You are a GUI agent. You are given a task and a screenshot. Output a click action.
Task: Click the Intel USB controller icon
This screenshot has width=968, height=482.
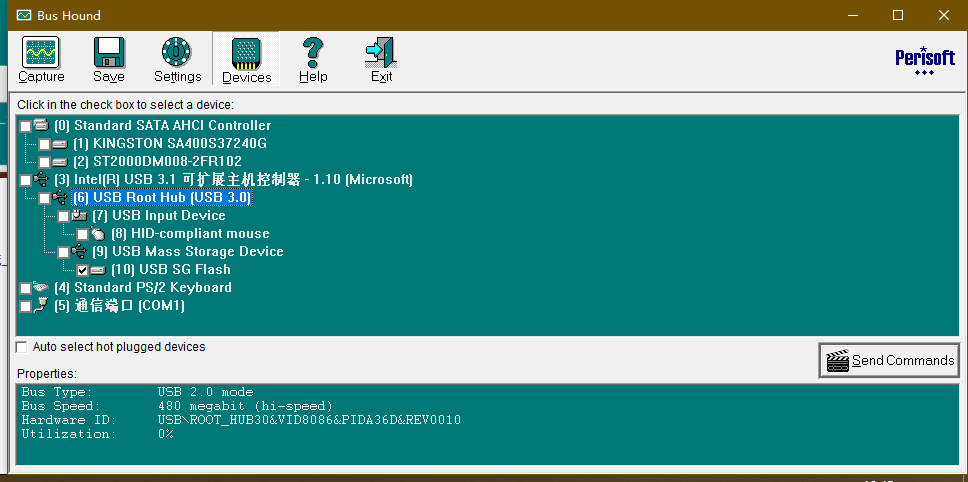(41, 180)
